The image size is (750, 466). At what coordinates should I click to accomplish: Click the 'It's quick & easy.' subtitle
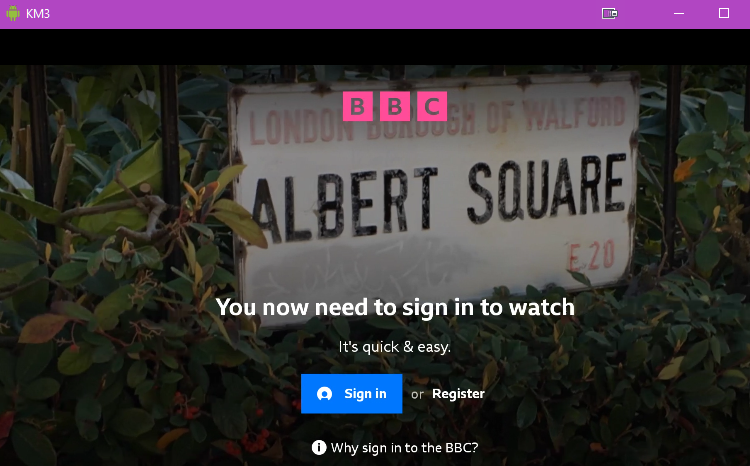395,347
